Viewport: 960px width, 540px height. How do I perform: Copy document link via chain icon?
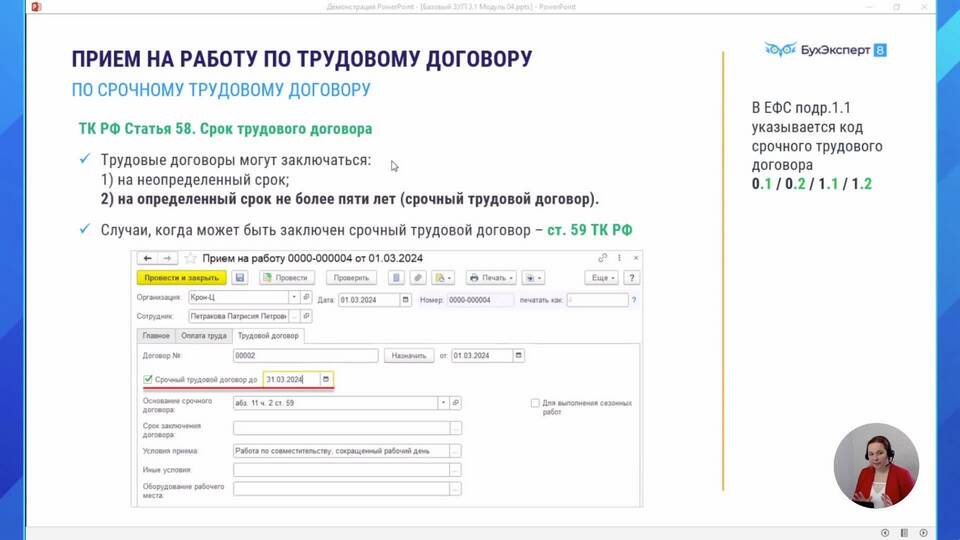point(603,258)
